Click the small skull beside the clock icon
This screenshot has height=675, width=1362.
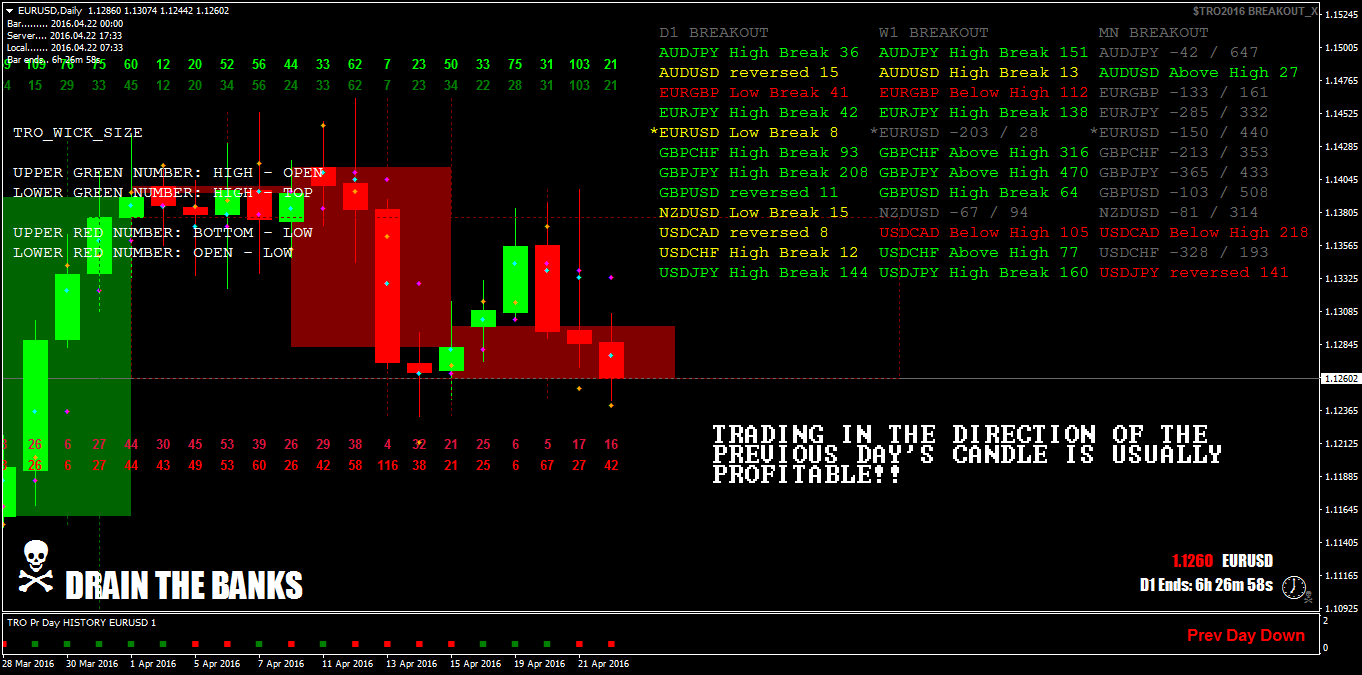tap(1307, 599)
